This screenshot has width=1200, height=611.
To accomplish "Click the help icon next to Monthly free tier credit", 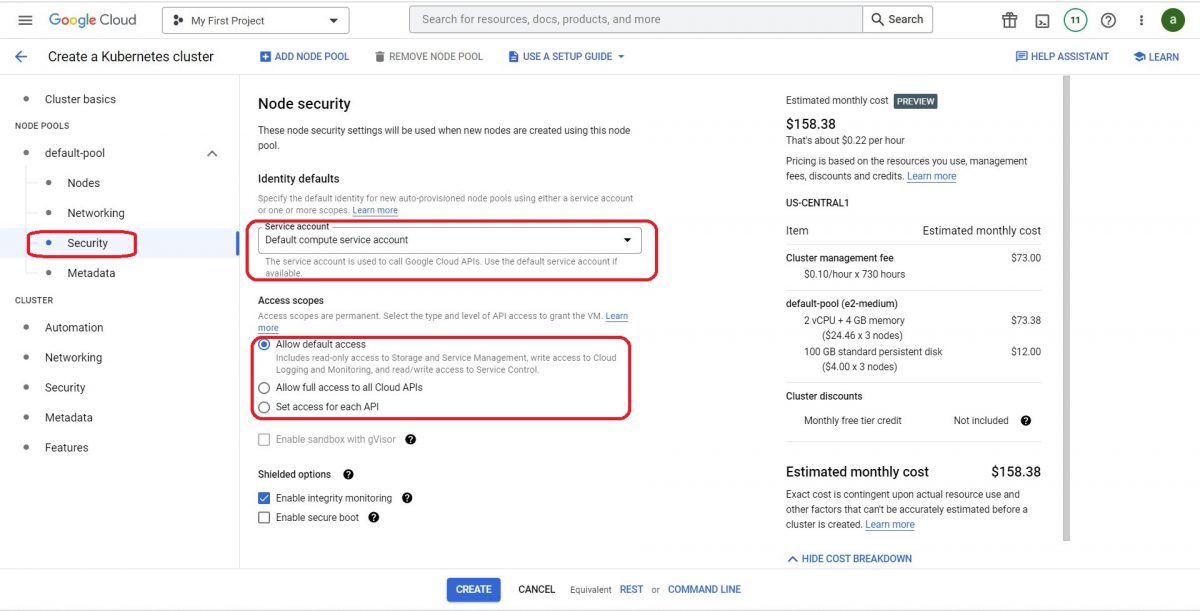I will tap(1025, 420).
